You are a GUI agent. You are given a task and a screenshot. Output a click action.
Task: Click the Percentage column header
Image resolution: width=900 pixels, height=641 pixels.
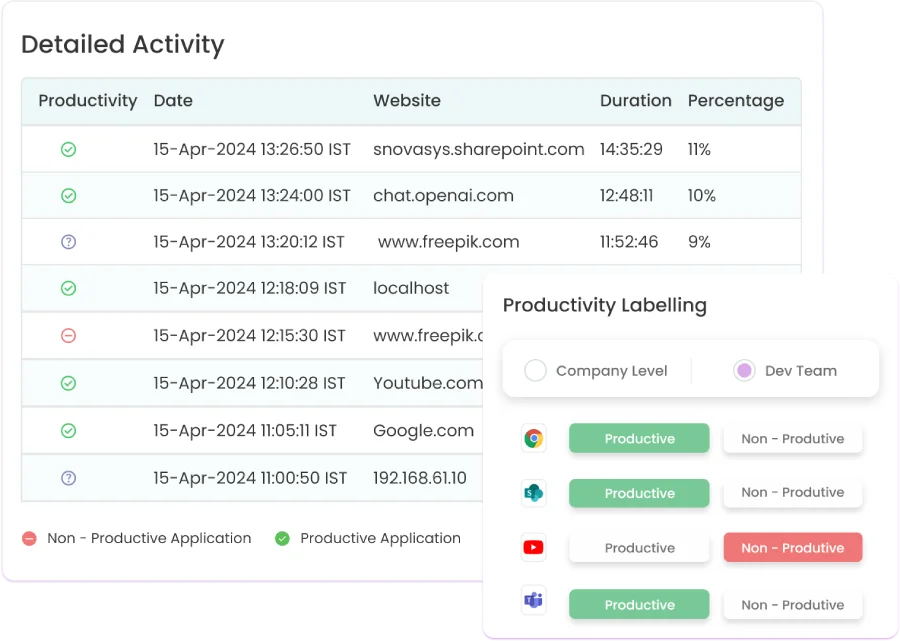click(736, 101)
